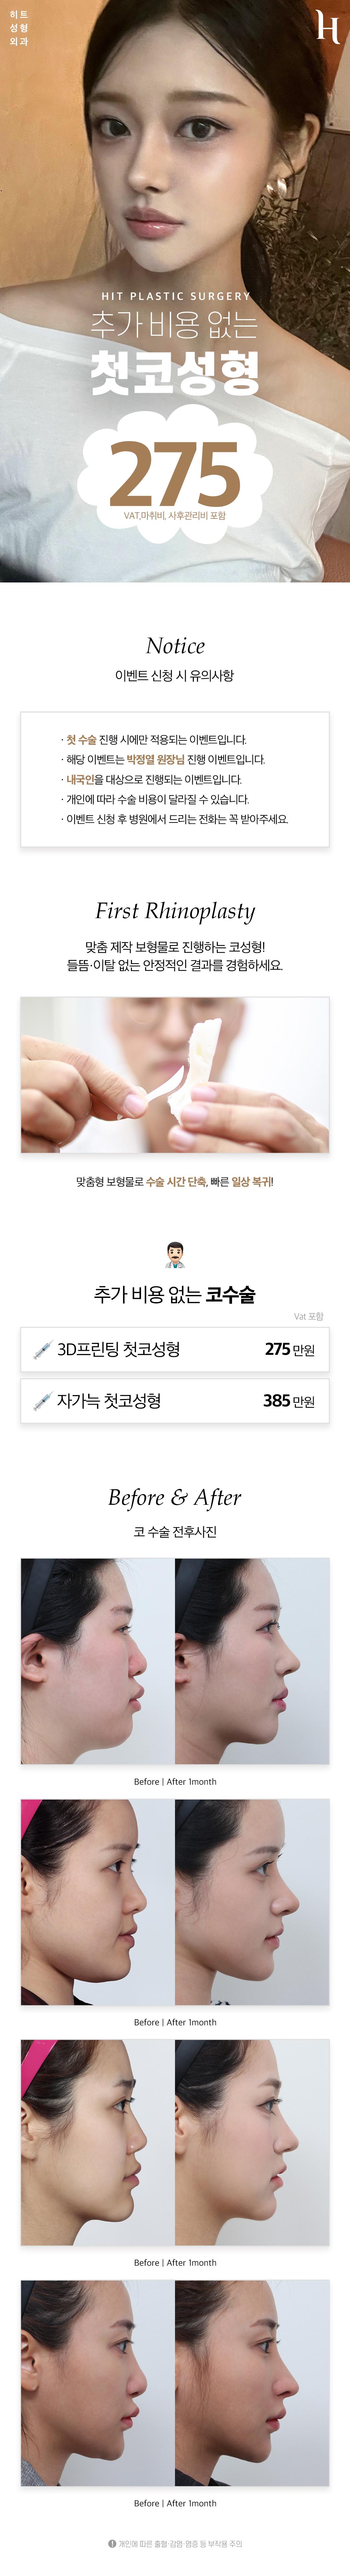Click the First Rhinoplasty heading
350x2576 pixels.
(175, 911)
